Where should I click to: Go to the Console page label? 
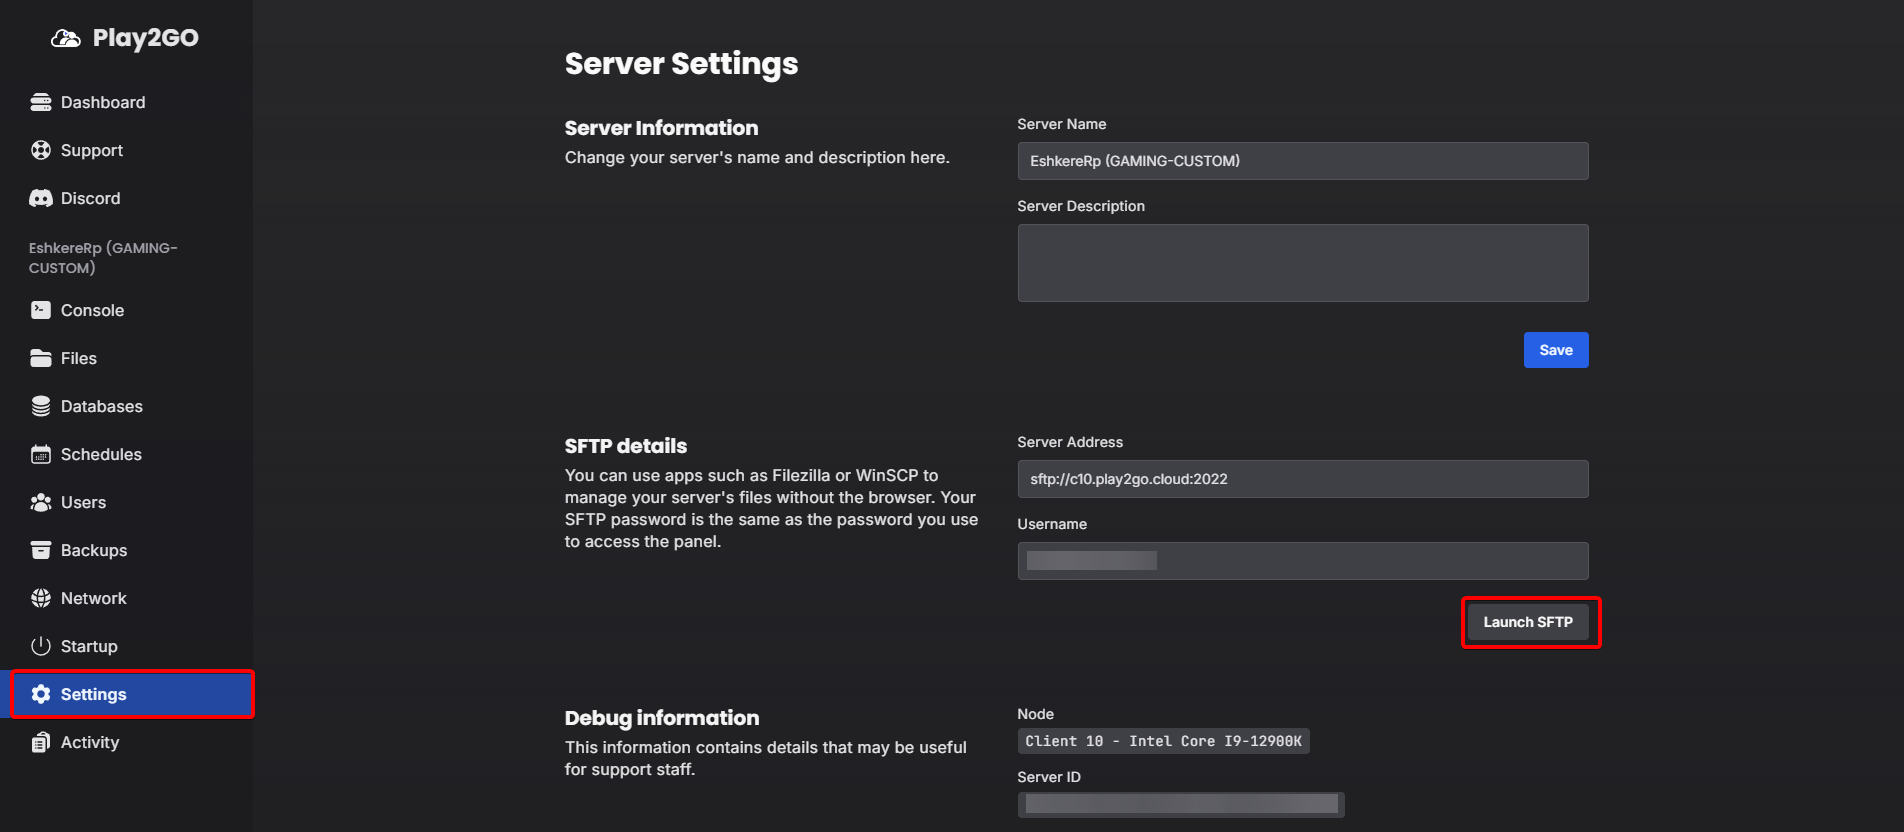coord(92,310)
